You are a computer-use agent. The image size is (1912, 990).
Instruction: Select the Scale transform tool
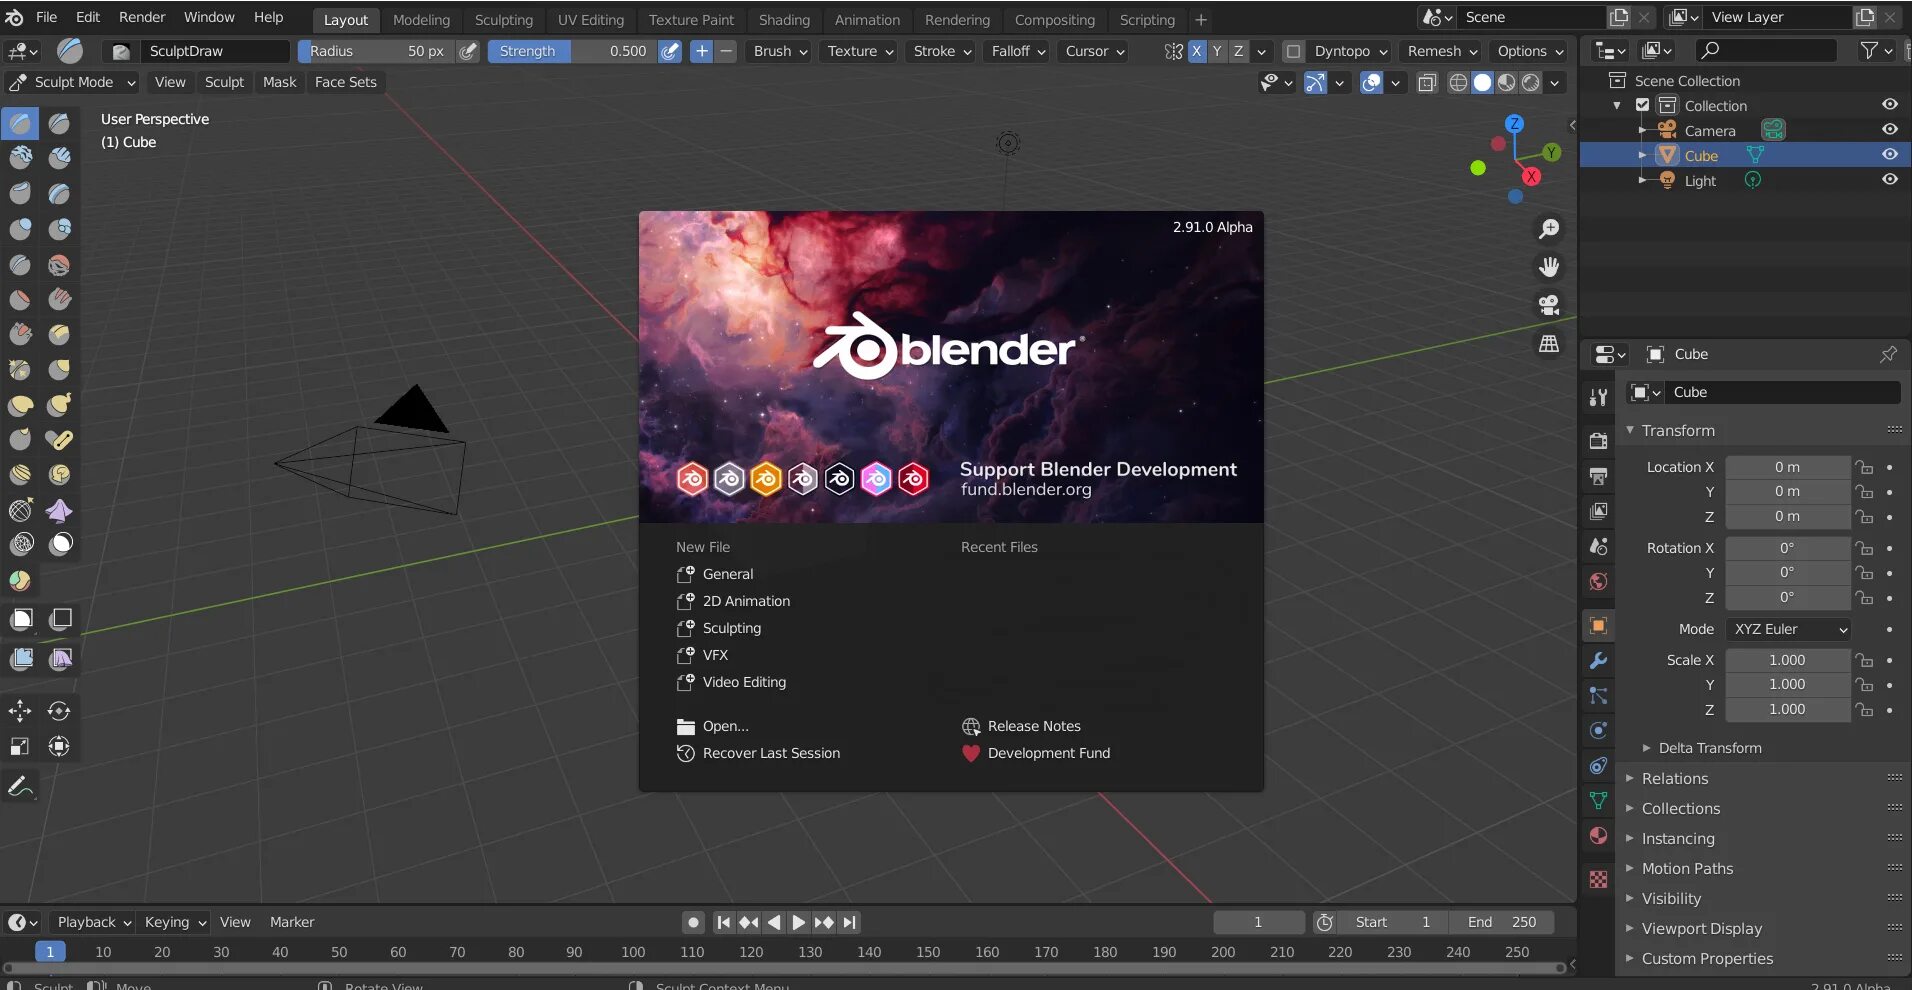pos(20,746)
